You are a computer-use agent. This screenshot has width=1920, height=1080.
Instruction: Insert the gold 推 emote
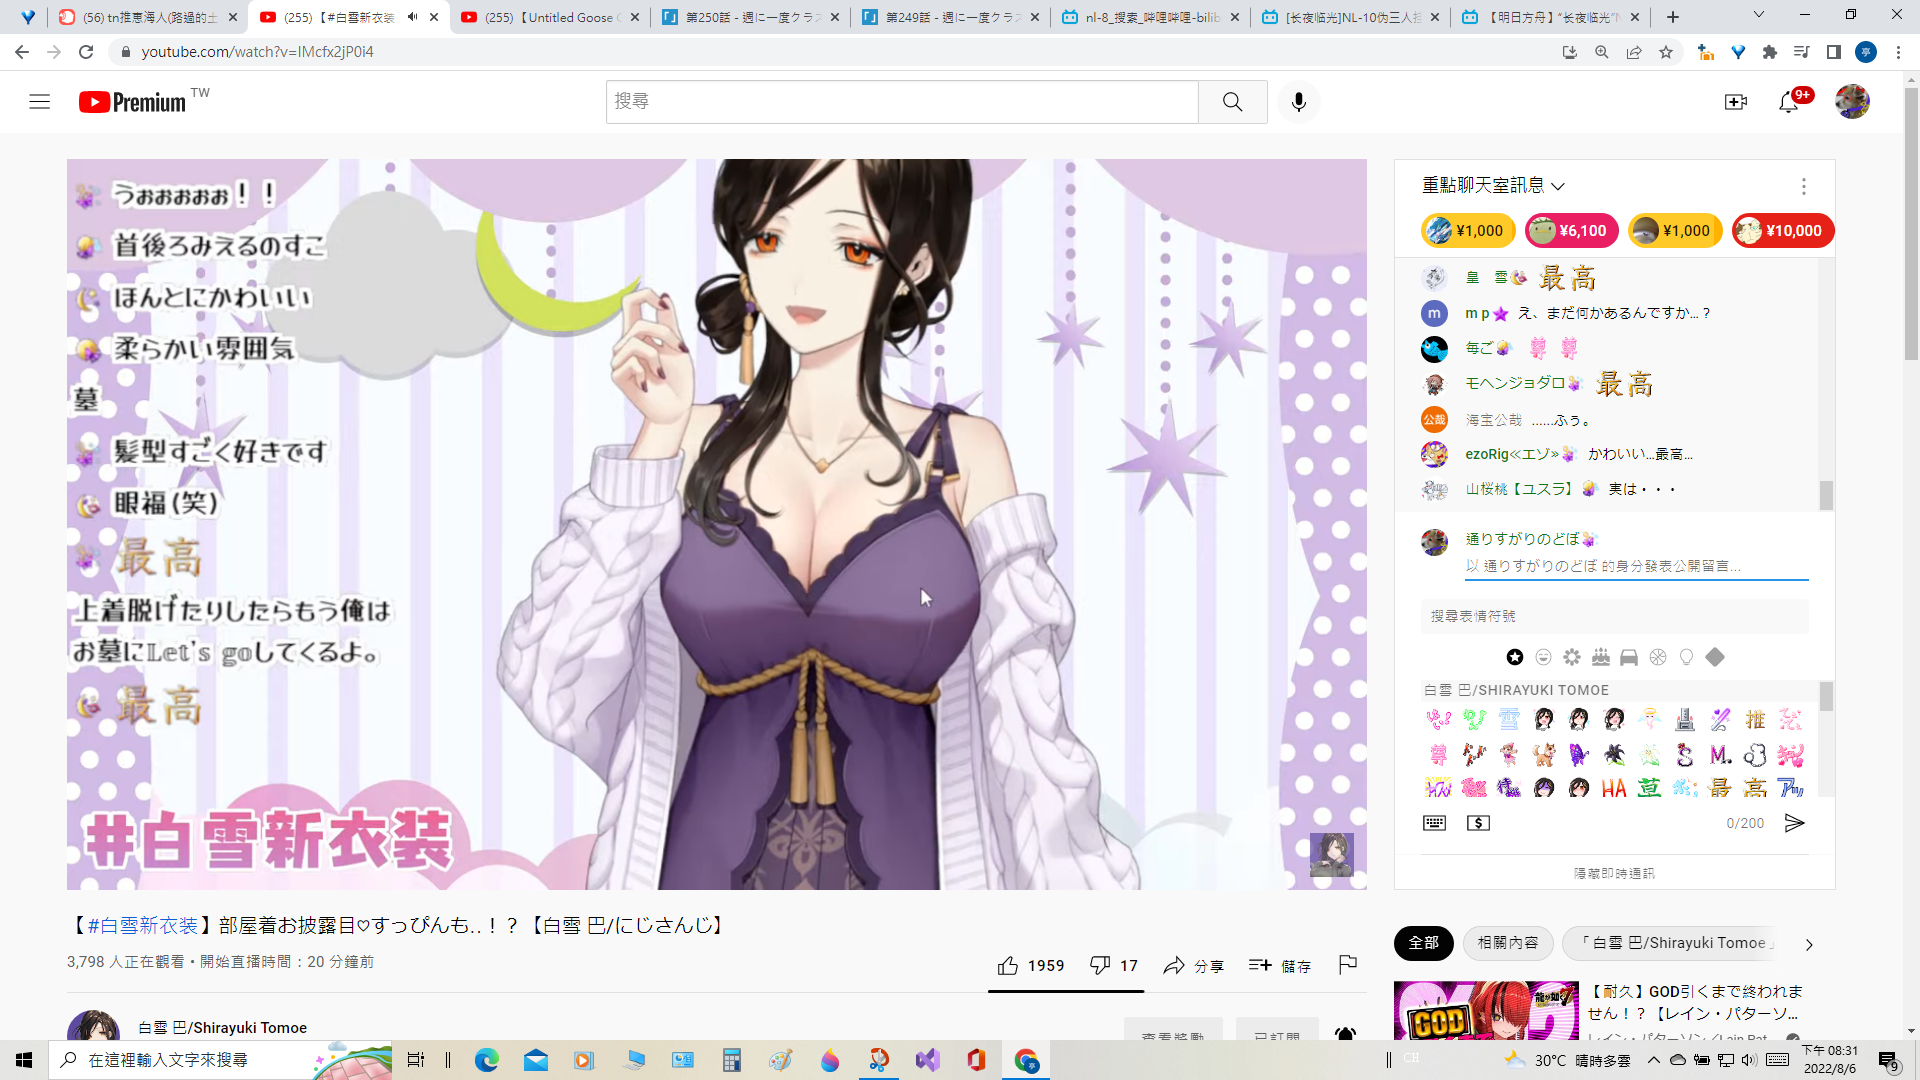(1755, 720)
